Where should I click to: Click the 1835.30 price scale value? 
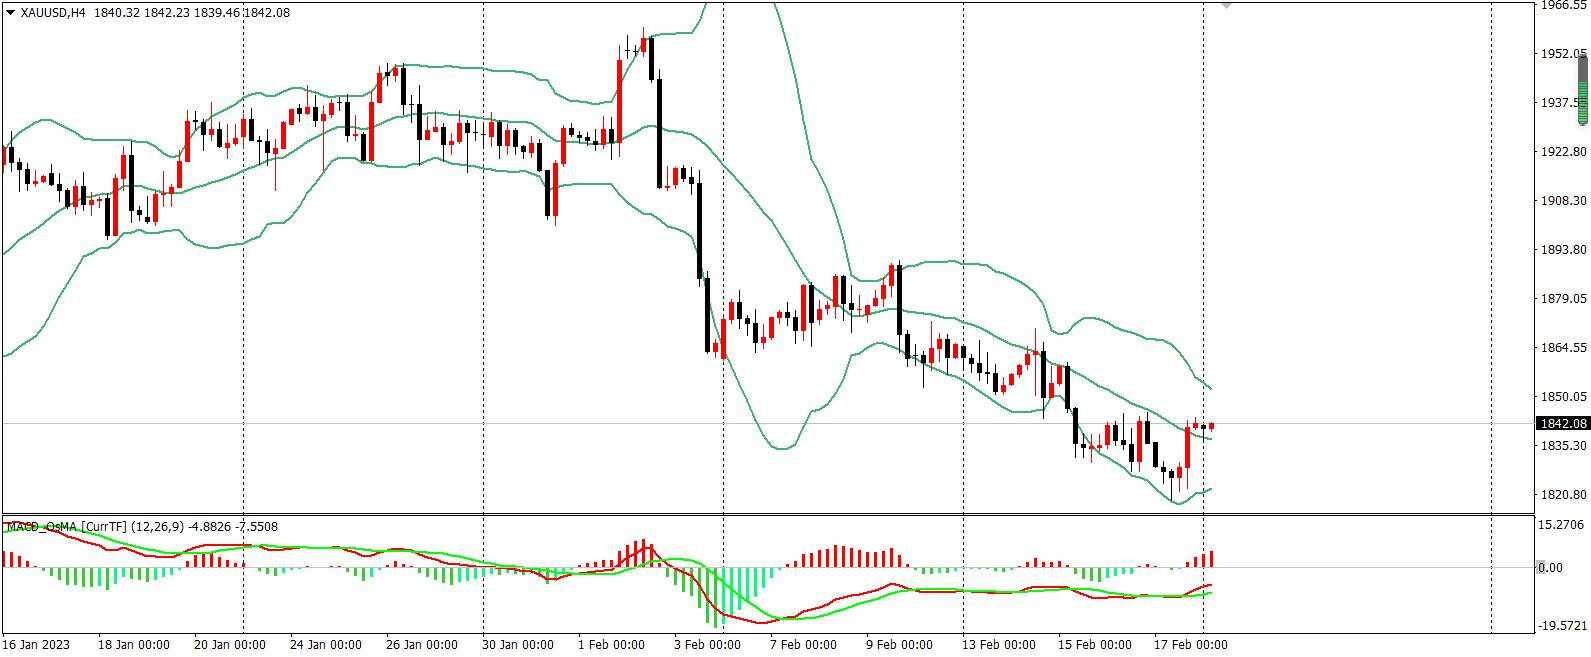click(1565, 446)
